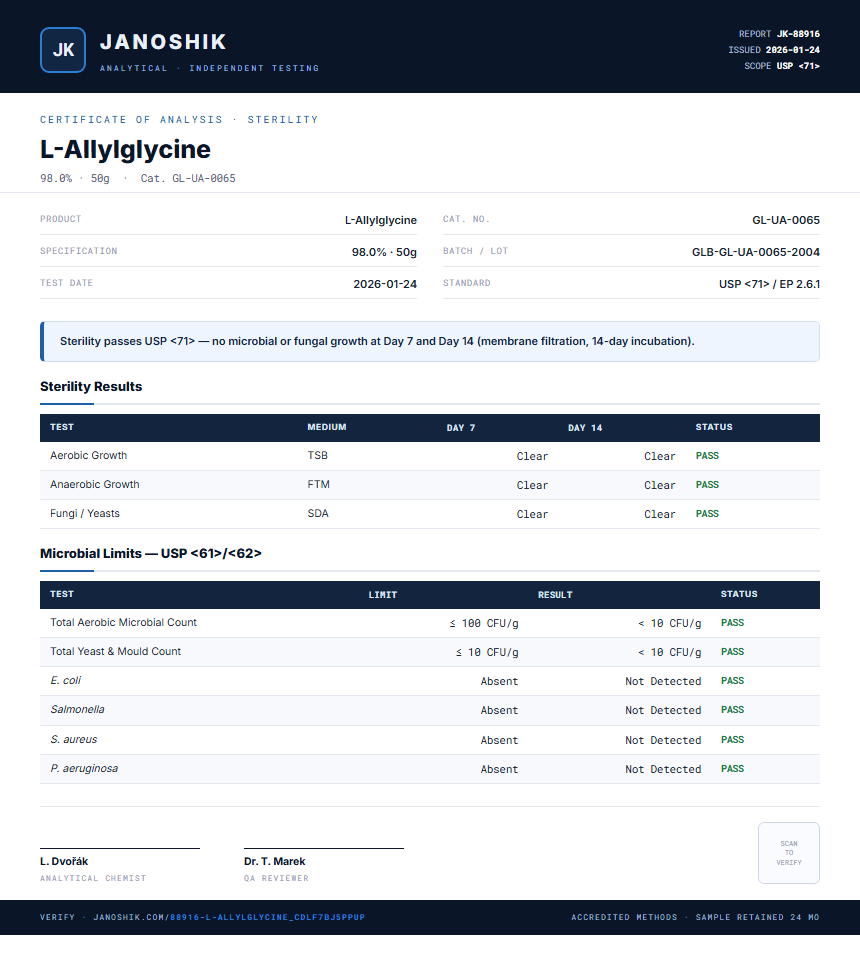Click the Cat. GL-UA-0065 subtitle text

188,178
